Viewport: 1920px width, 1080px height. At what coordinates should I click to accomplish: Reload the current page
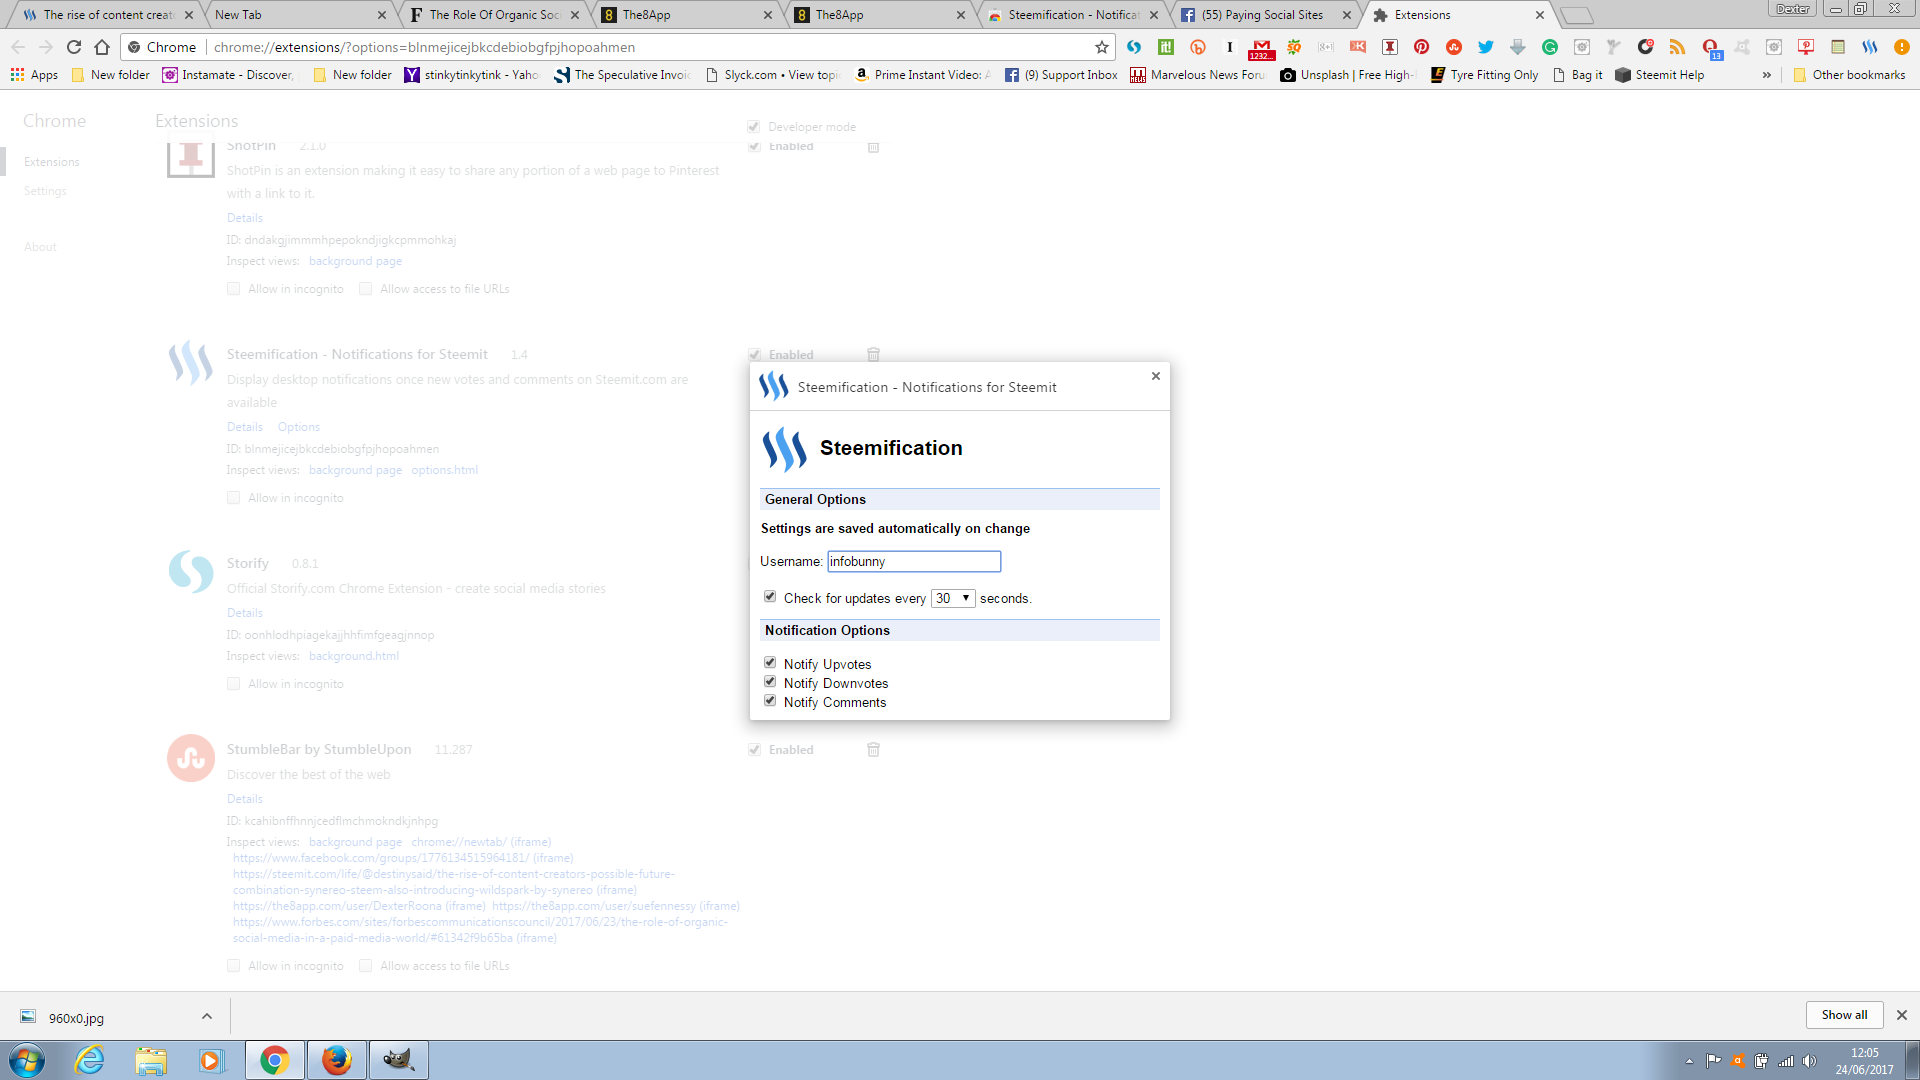74,47
